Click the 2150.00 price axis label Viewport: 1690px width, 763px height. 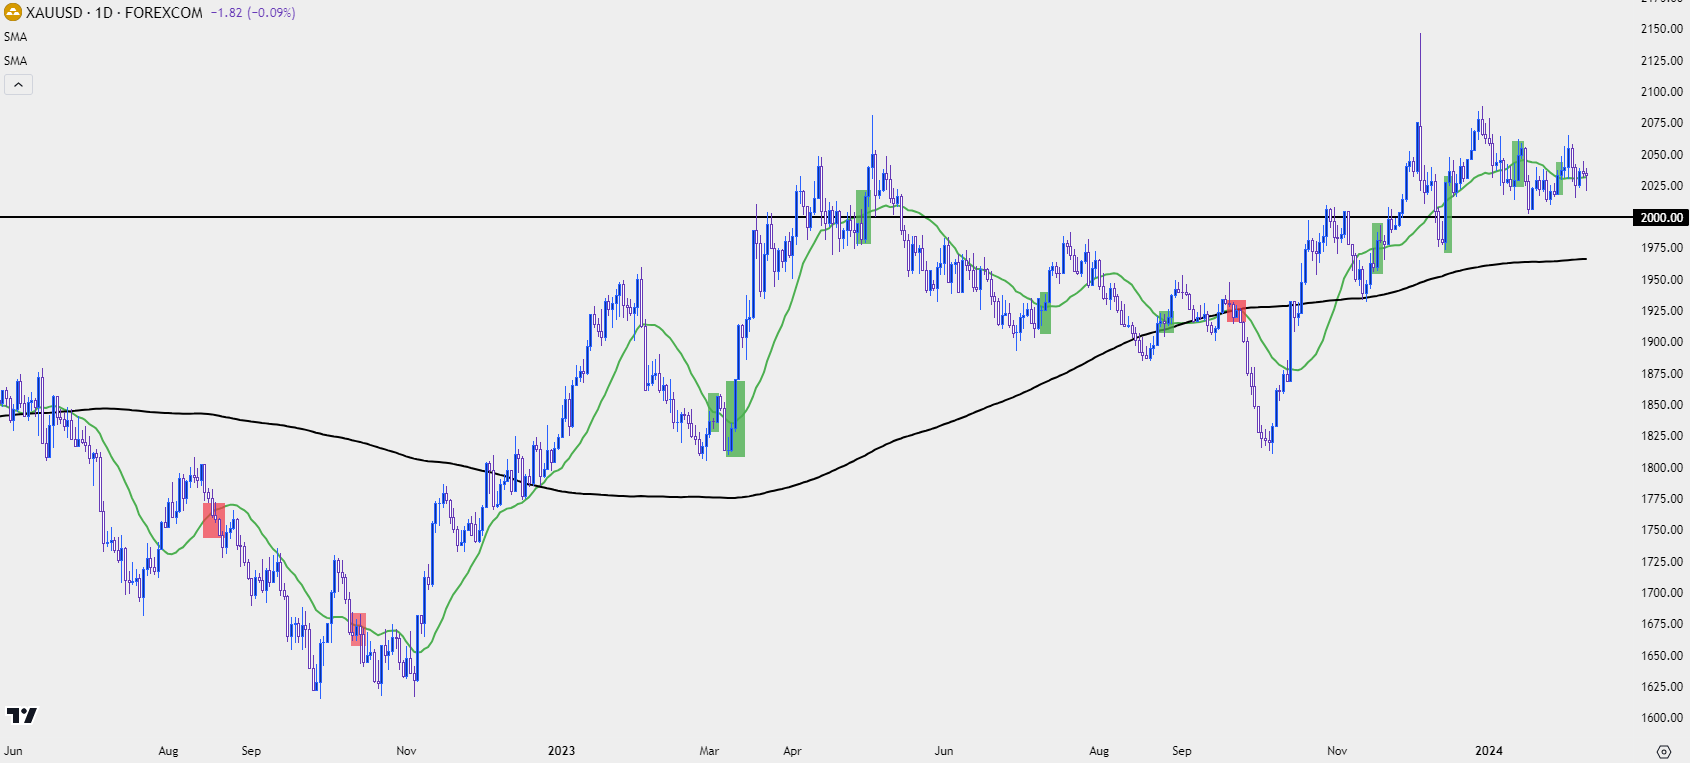[1661, 29]
